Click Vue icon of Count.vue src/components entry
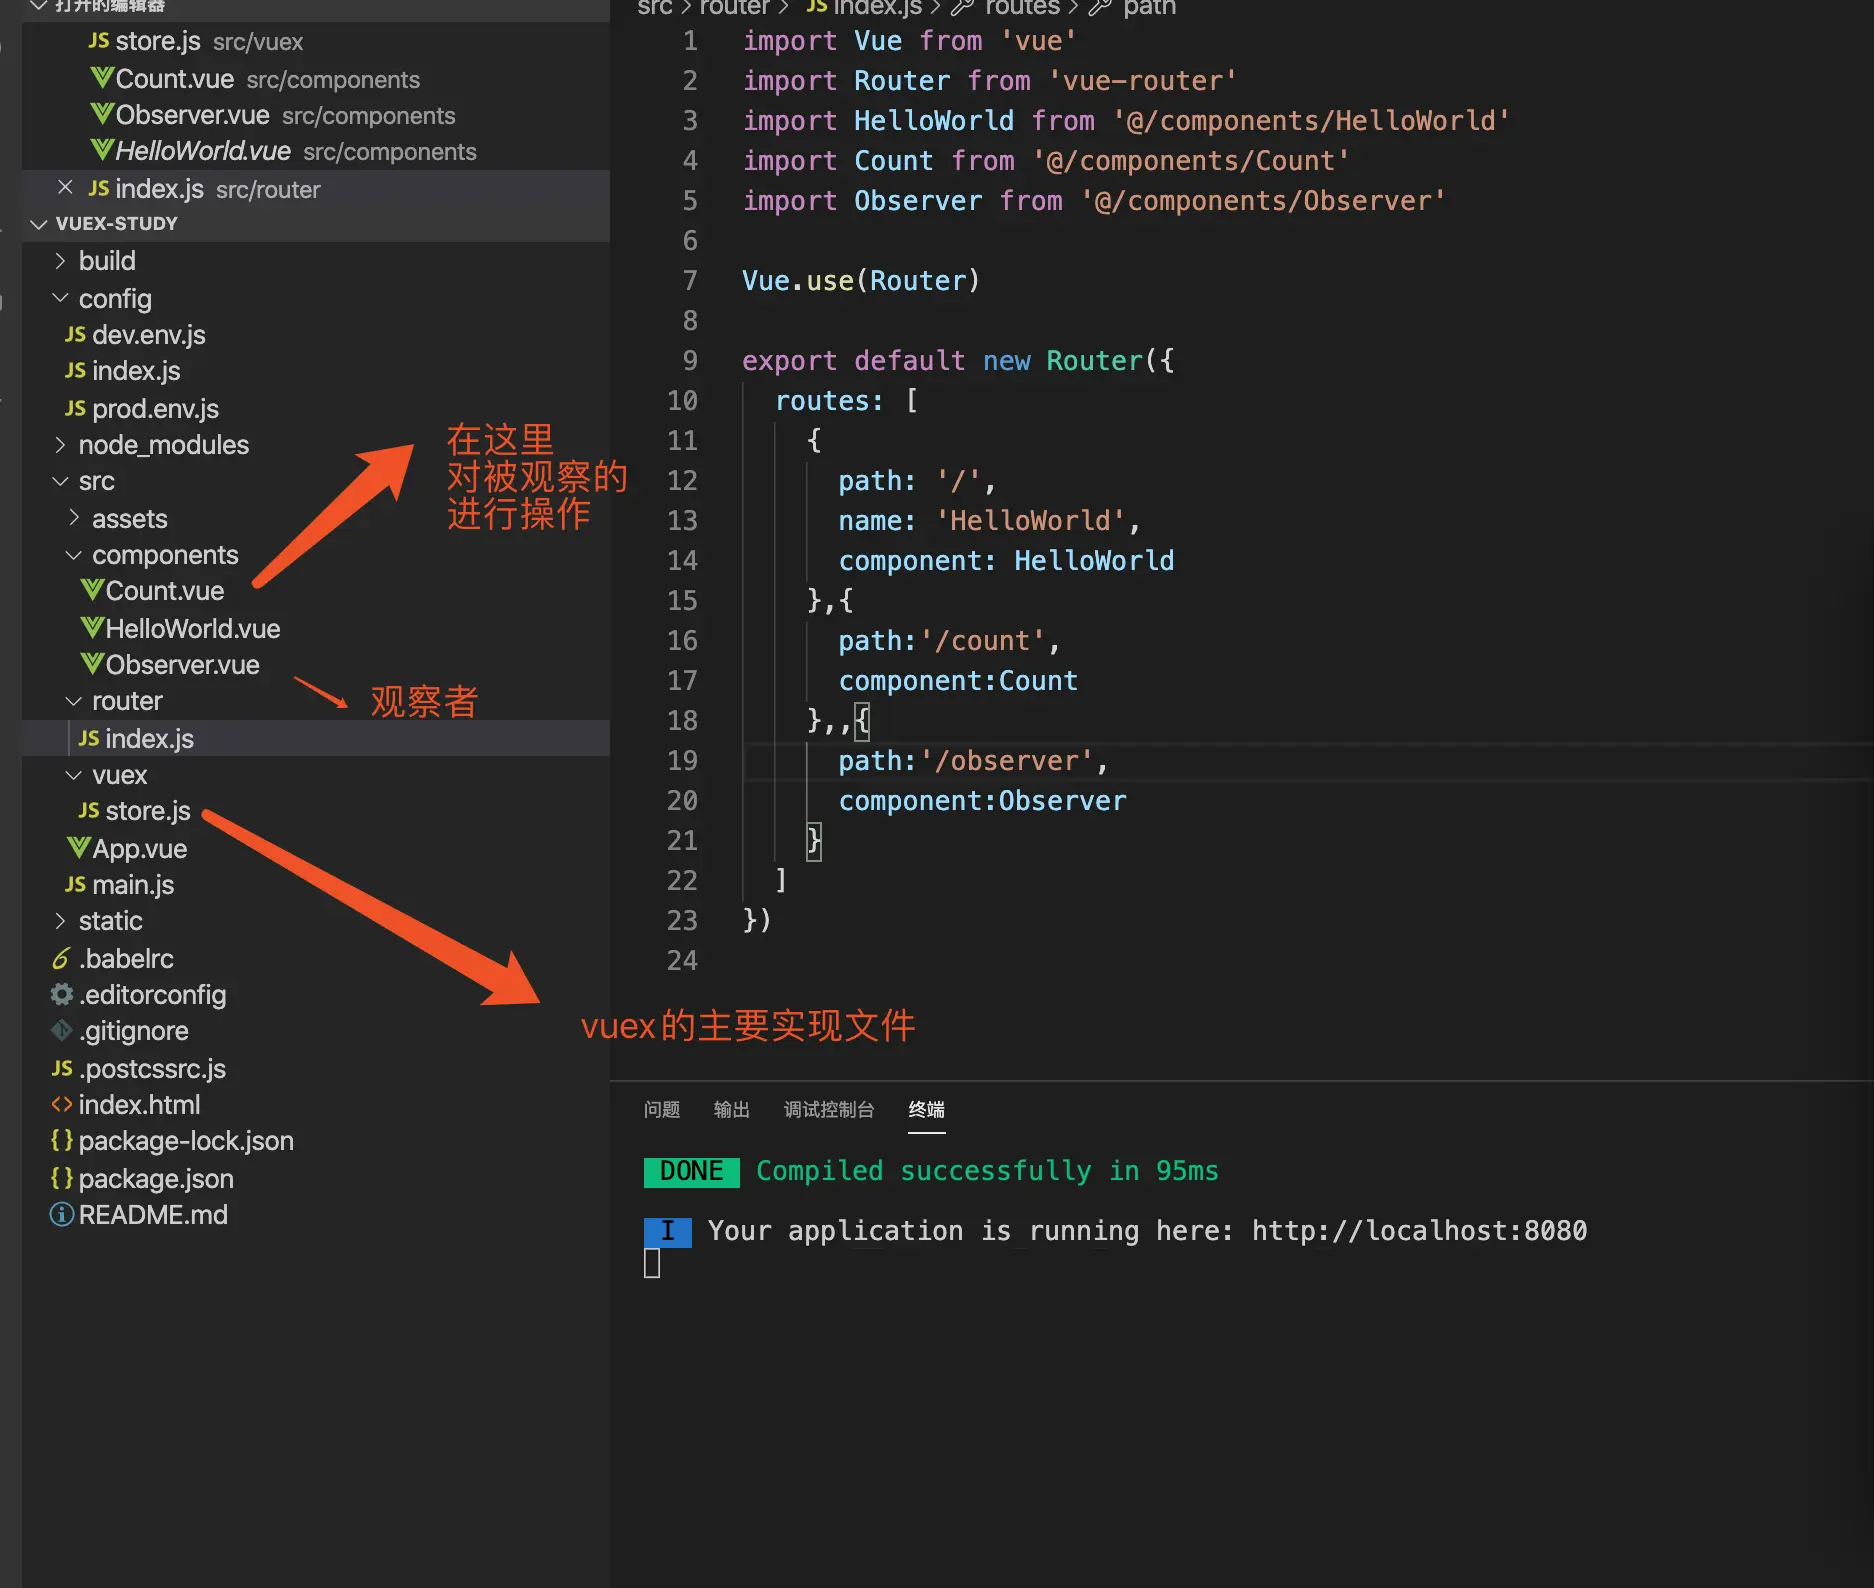 [x=102, y=78]
